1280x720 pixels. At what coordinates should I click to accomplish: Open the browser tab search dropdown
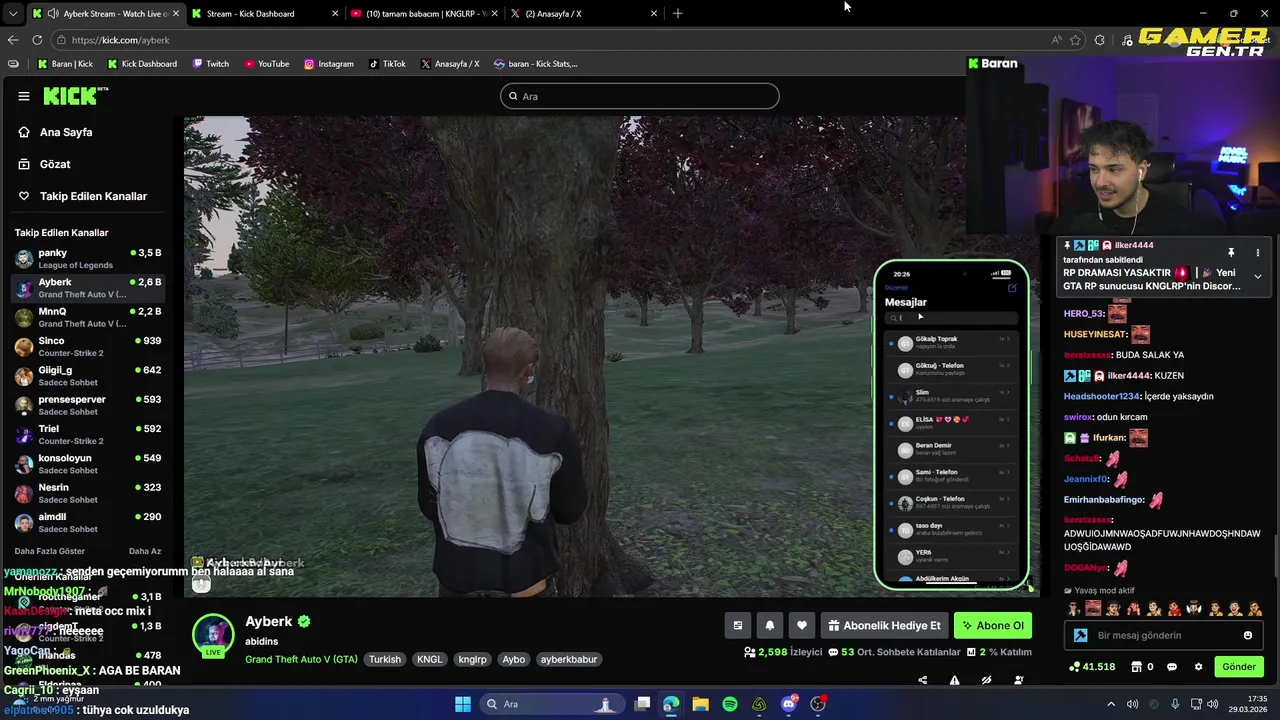click(13, 14)
